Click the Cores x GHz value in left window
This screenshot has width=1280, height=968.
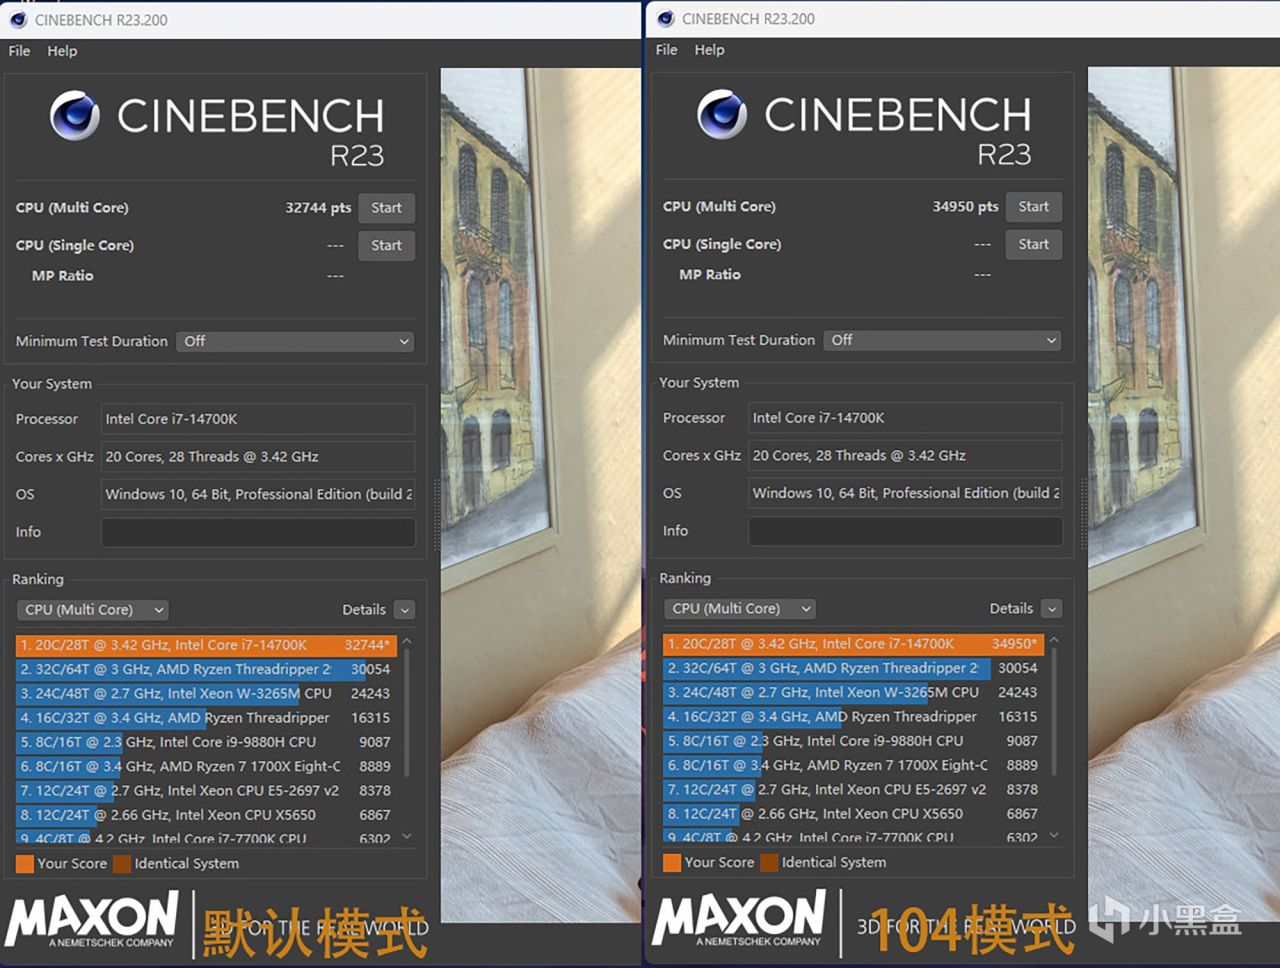(258, 457)
